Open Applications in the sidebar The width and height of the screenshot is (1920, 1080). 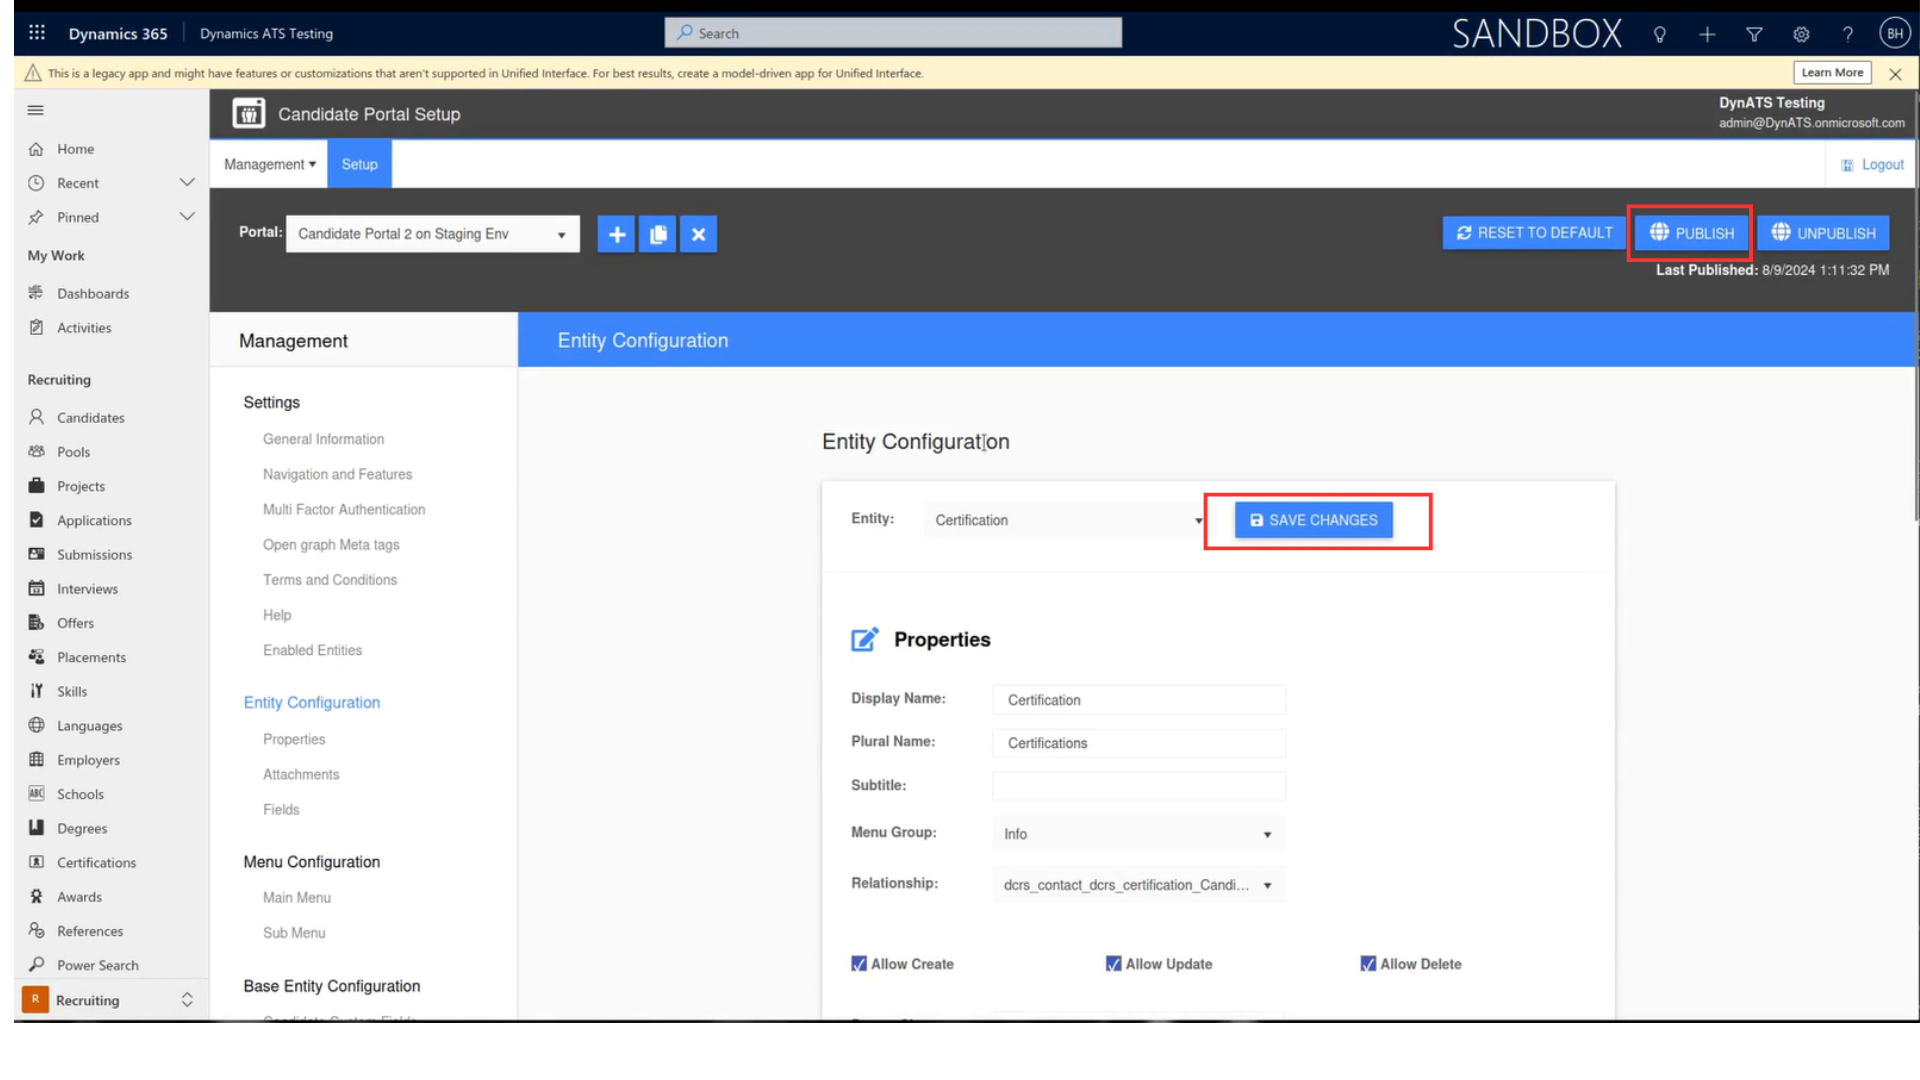[x=94, y=520]
